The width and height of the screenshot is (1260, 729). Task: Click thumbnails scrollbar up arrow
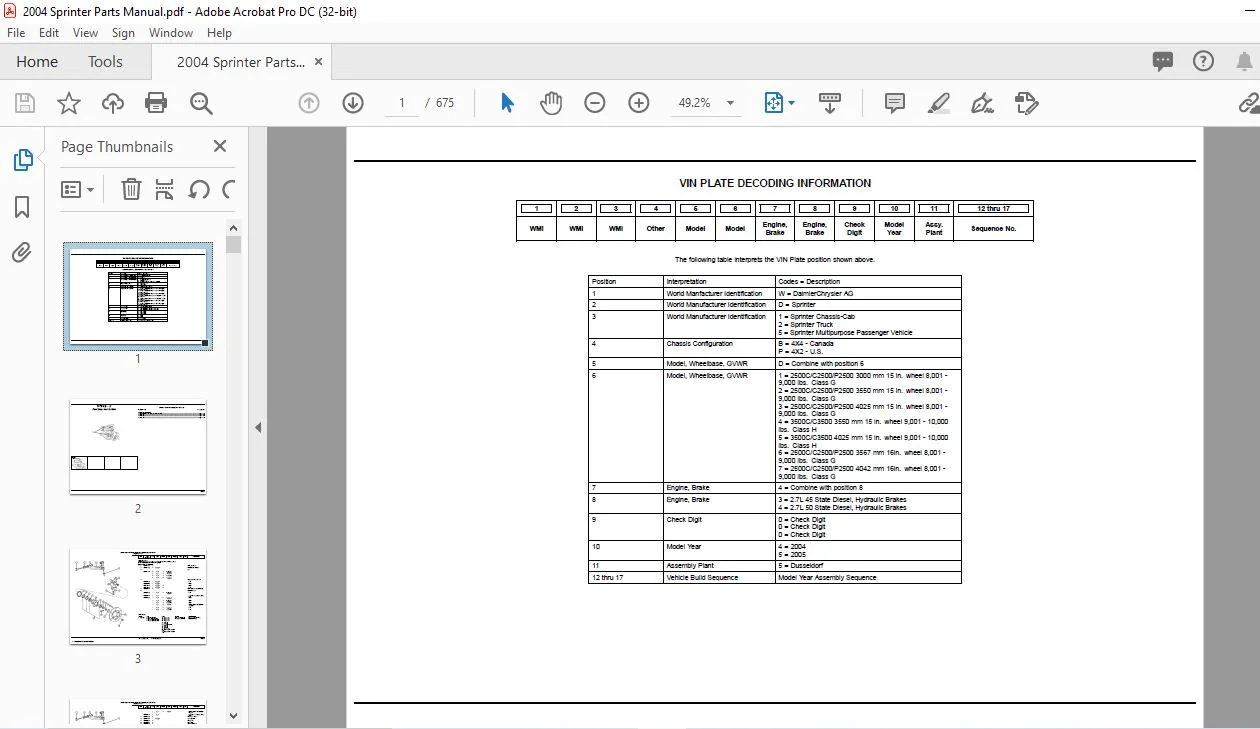[x=234, y=227]
